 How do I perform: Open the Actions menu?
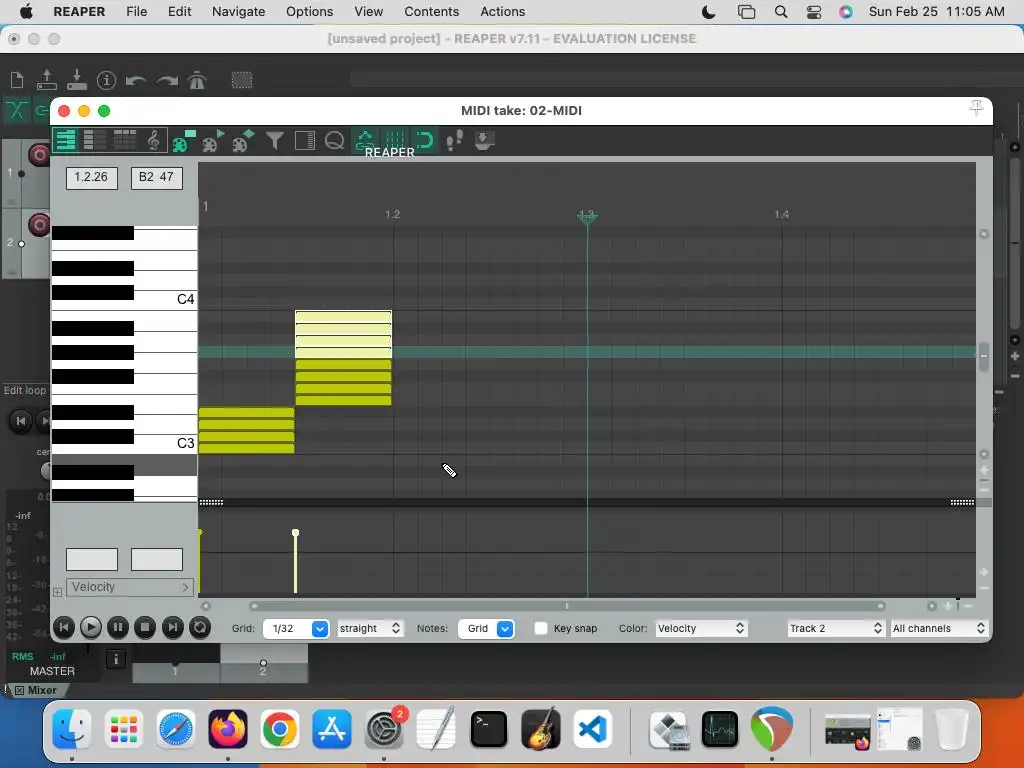502,12
